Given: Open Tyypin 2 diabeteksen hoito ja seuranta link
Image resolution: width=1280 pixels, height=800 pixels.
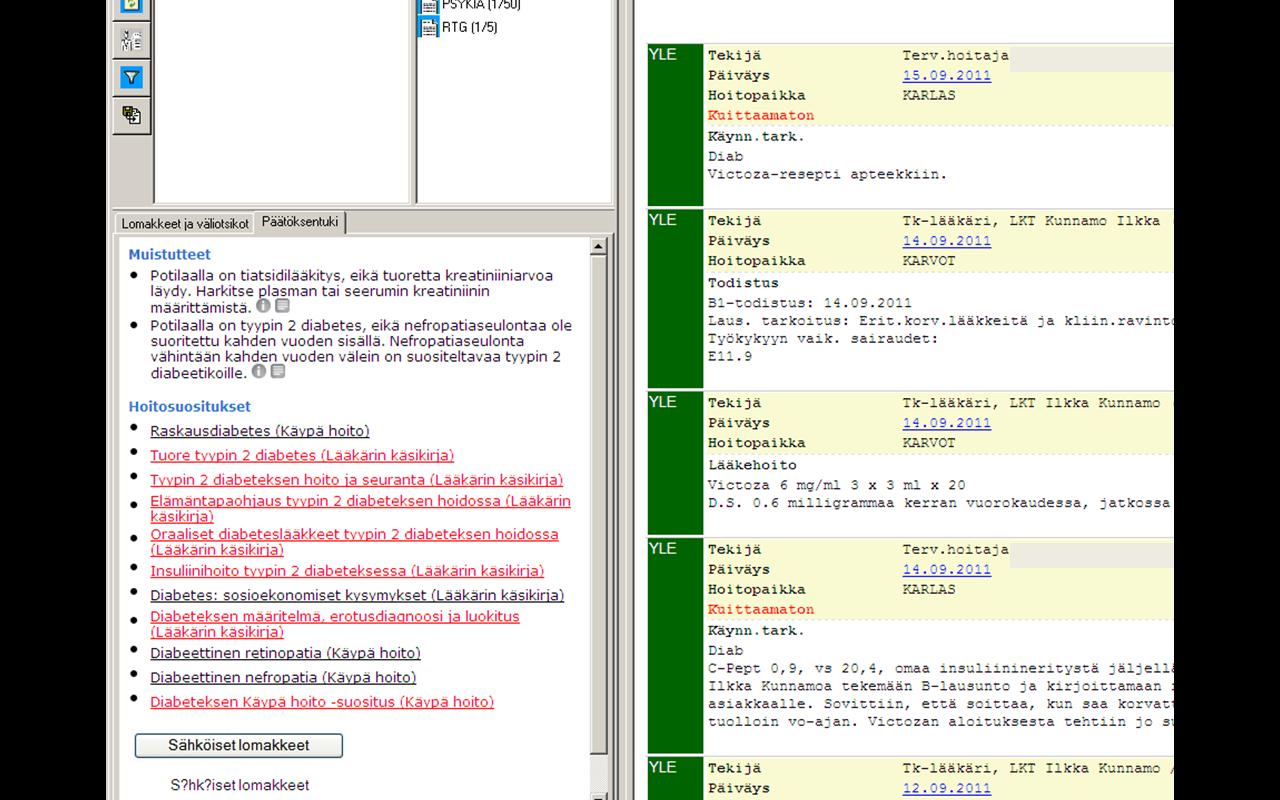Looking at the screenshot, I should (x=357, y=479).
